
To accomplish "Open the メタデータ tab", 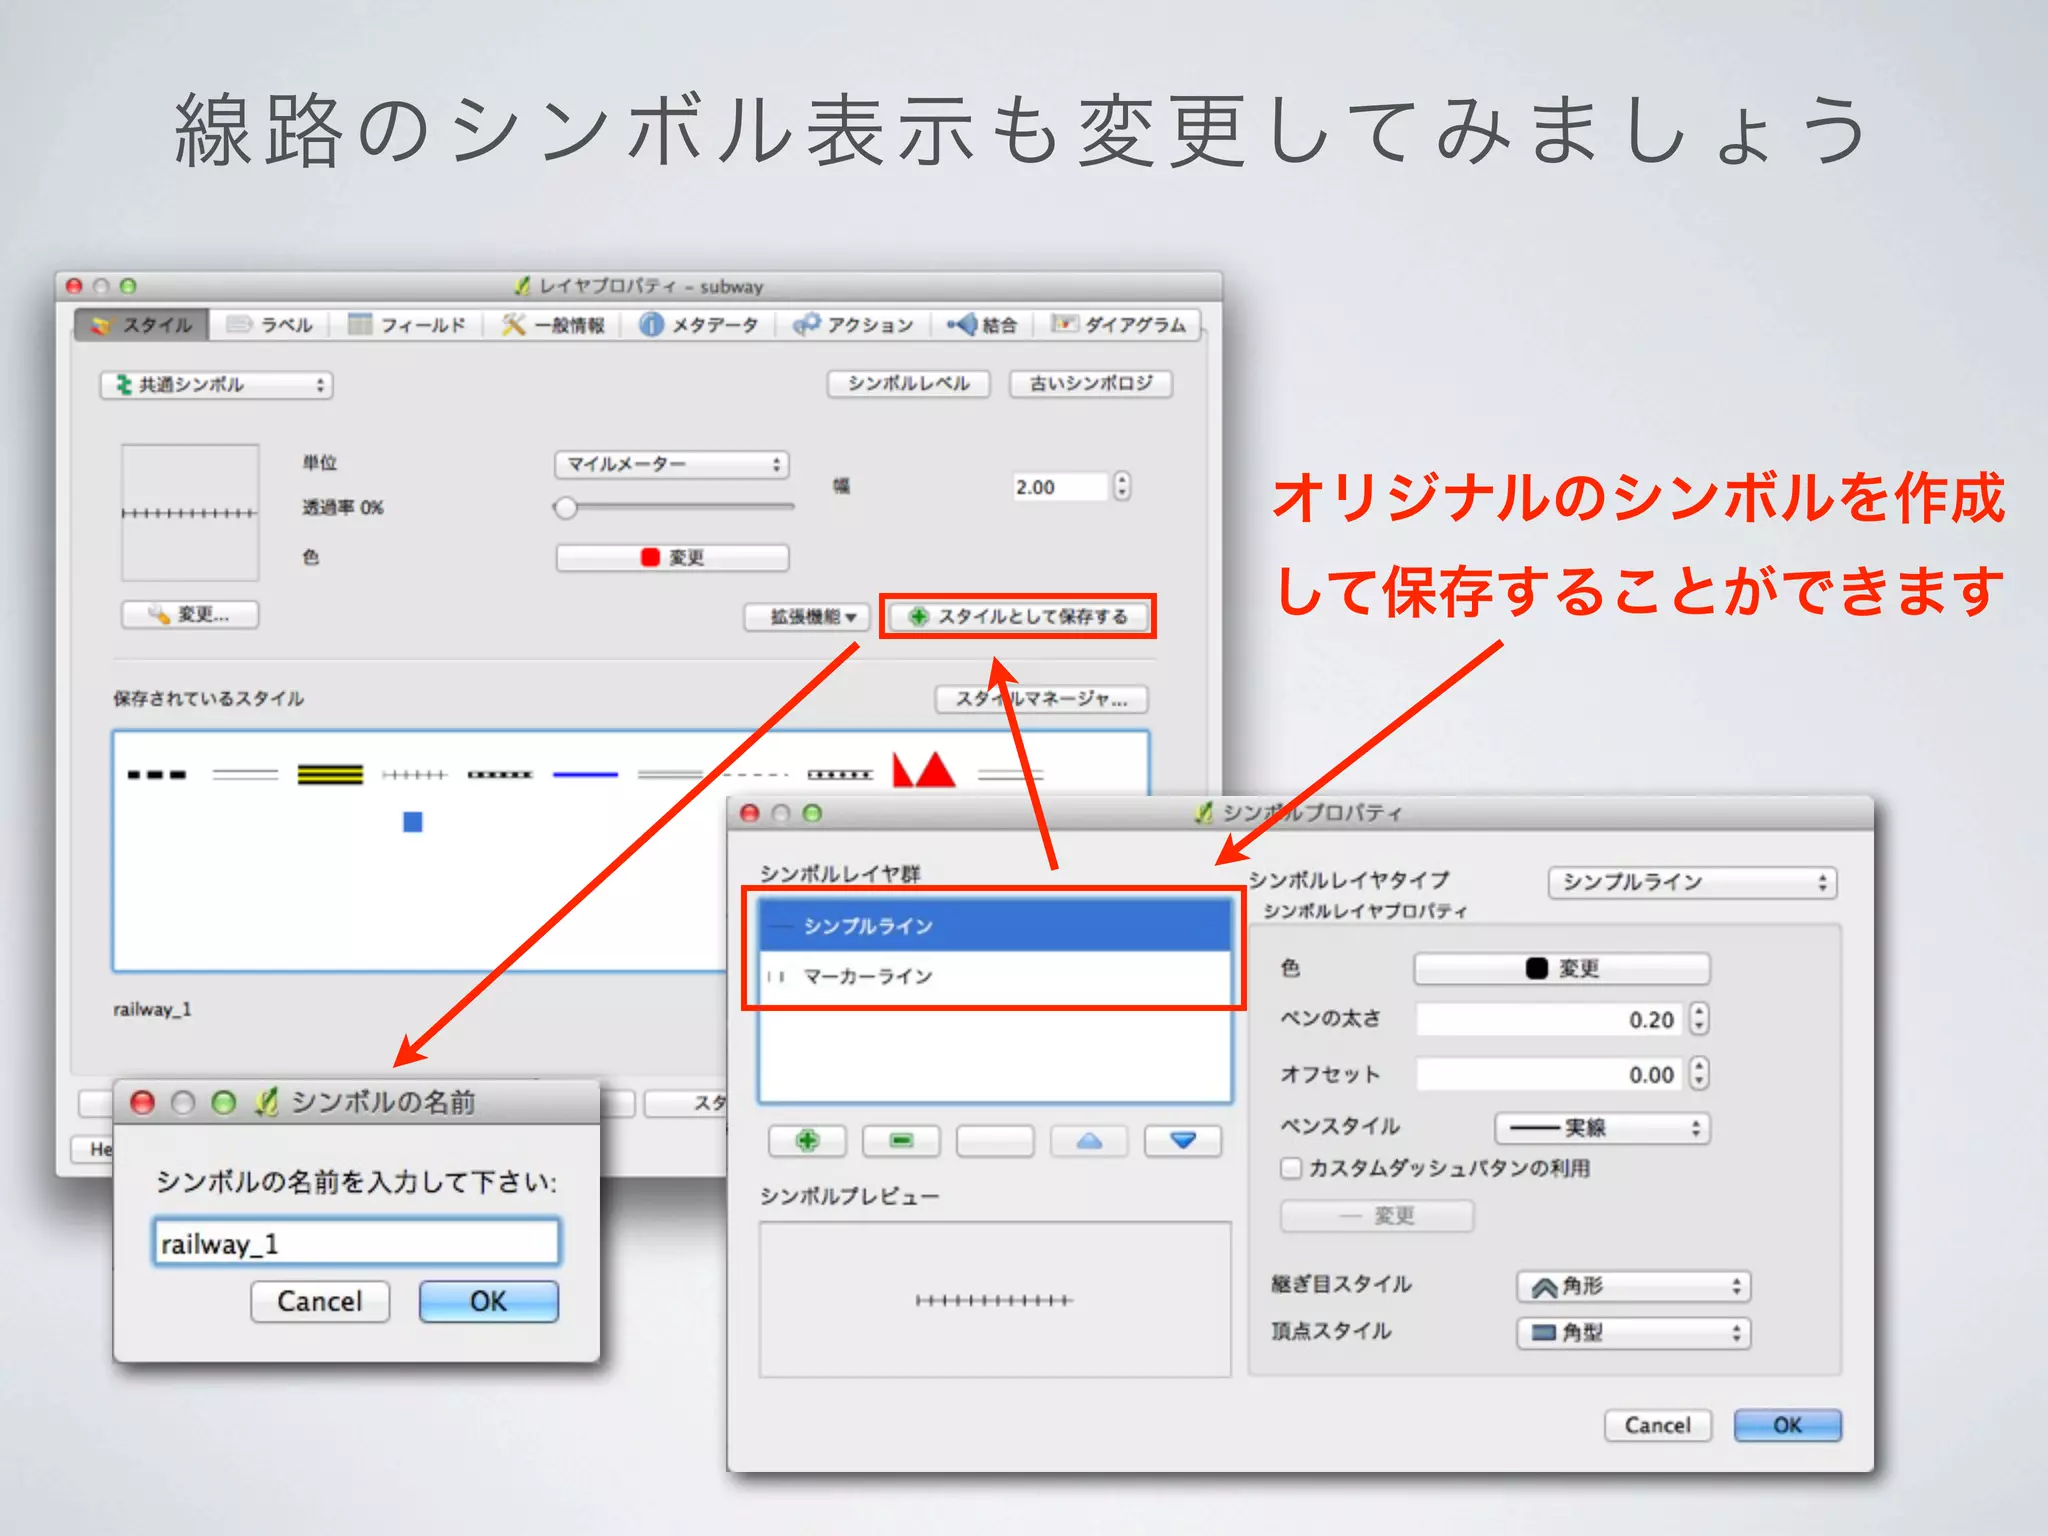I will pos(699,325).
